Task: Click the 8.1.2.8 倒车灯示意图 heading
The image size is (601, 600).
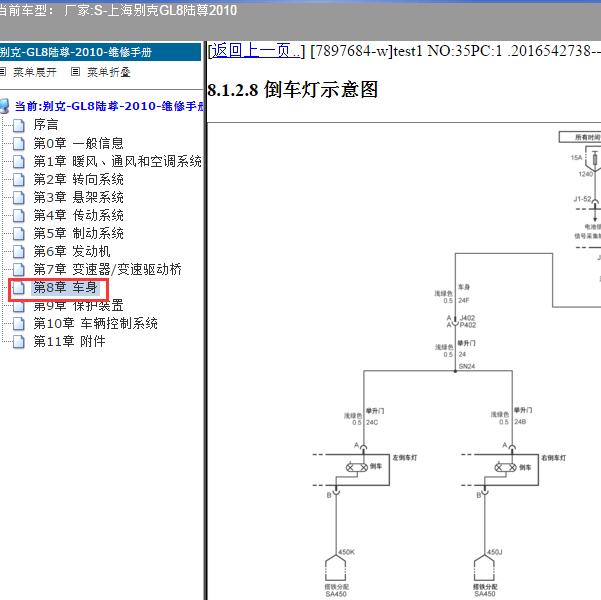Action: (293, 90)
